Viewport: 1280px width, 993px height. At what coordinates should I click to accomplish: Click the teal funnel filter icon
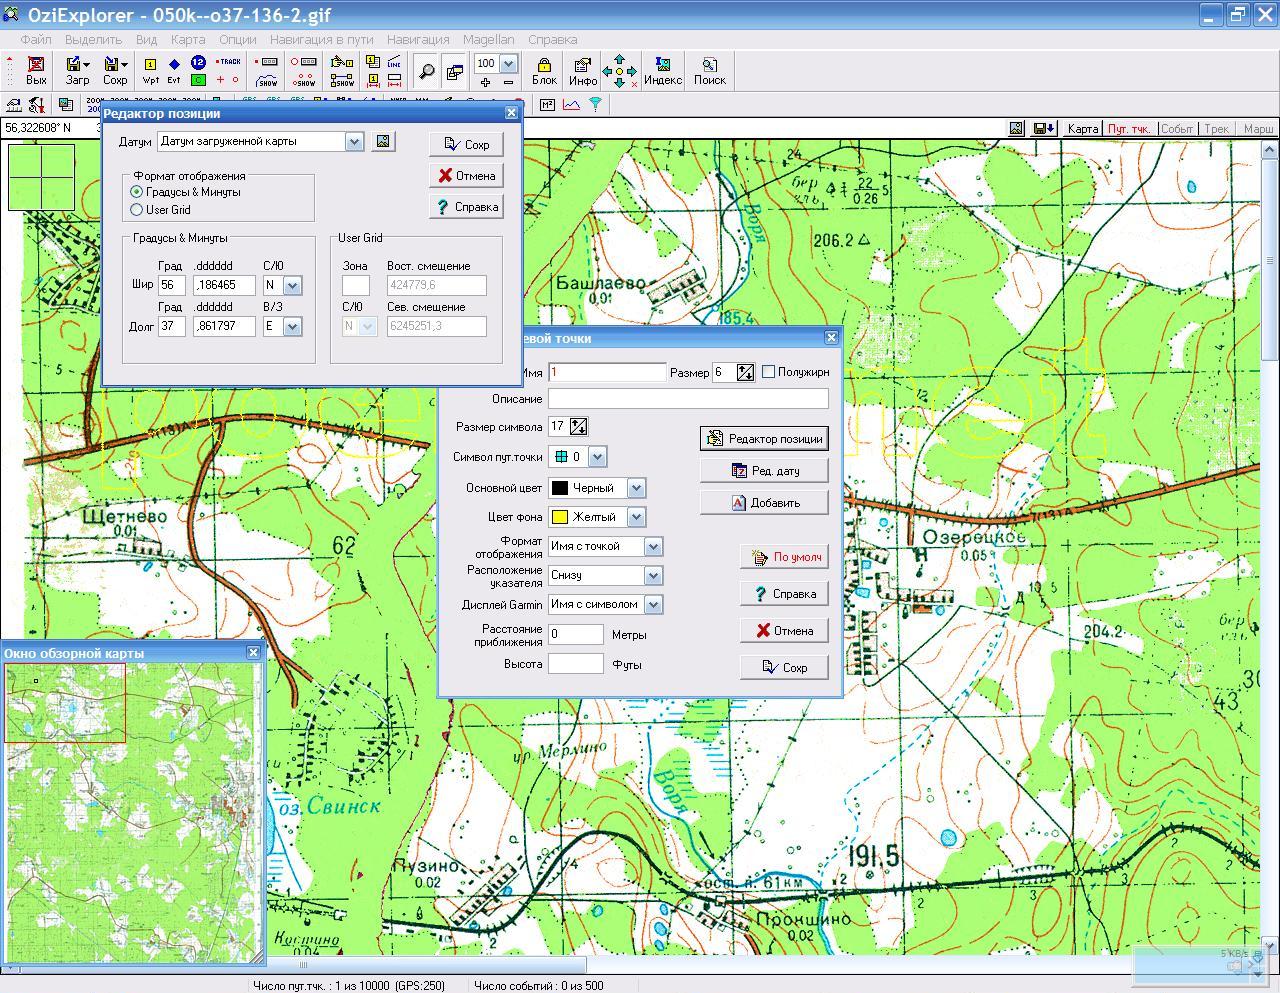pos(595,104)
